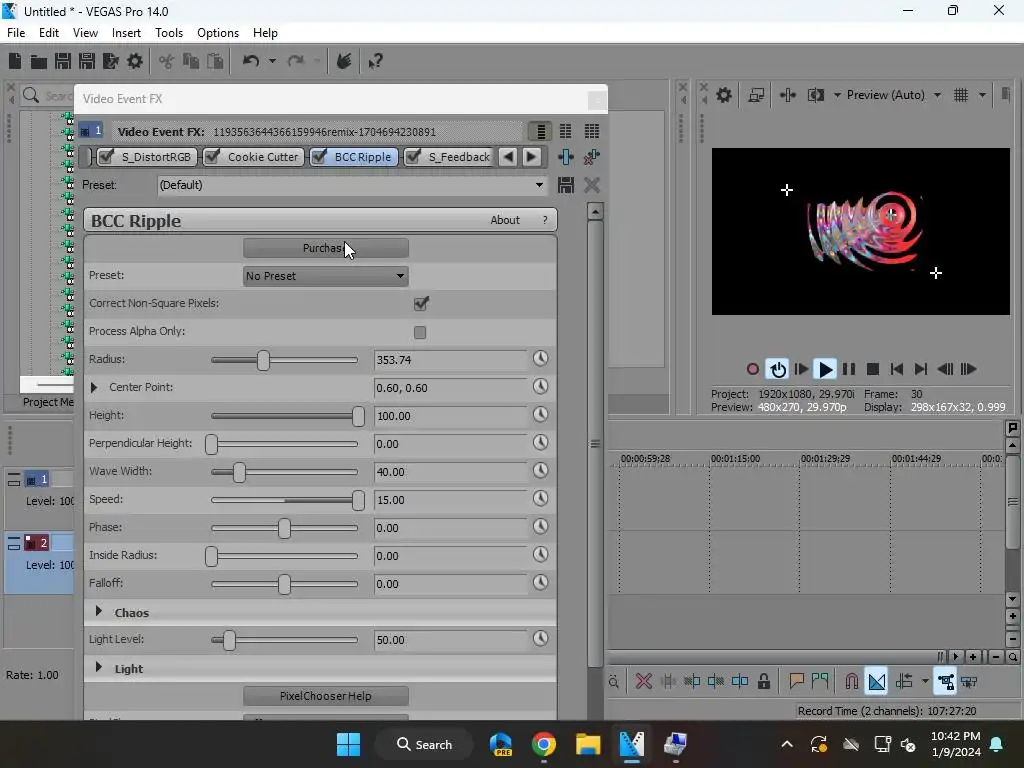The image size is (1024, 768).
Task: Open the Options menu
Action: point(218,33)
